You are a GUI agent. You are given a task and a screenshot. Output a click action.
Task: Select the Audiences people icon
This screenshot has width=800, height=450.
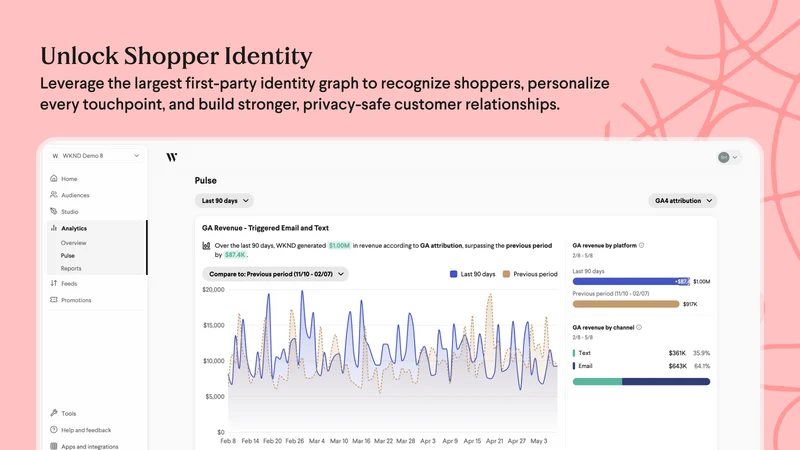pyautogui.click(x=54, y=194)
